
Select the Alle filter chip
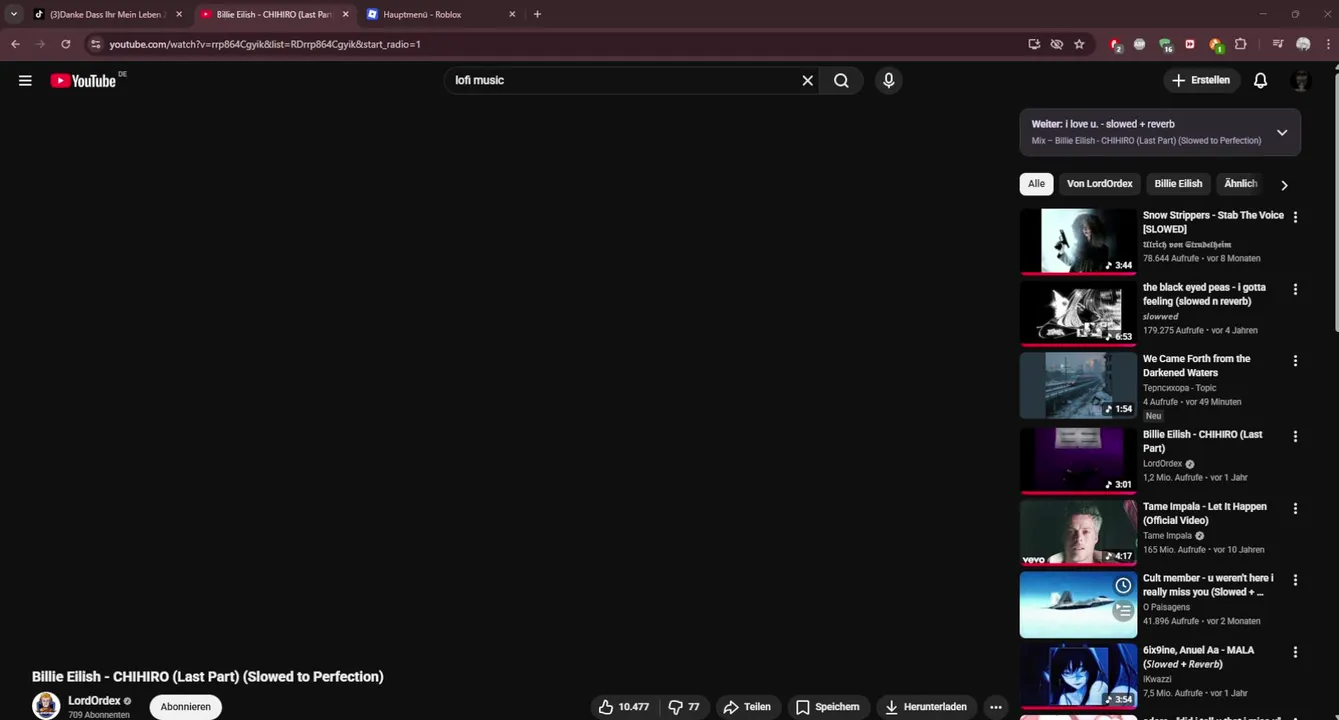click(x=1036, y=184)
